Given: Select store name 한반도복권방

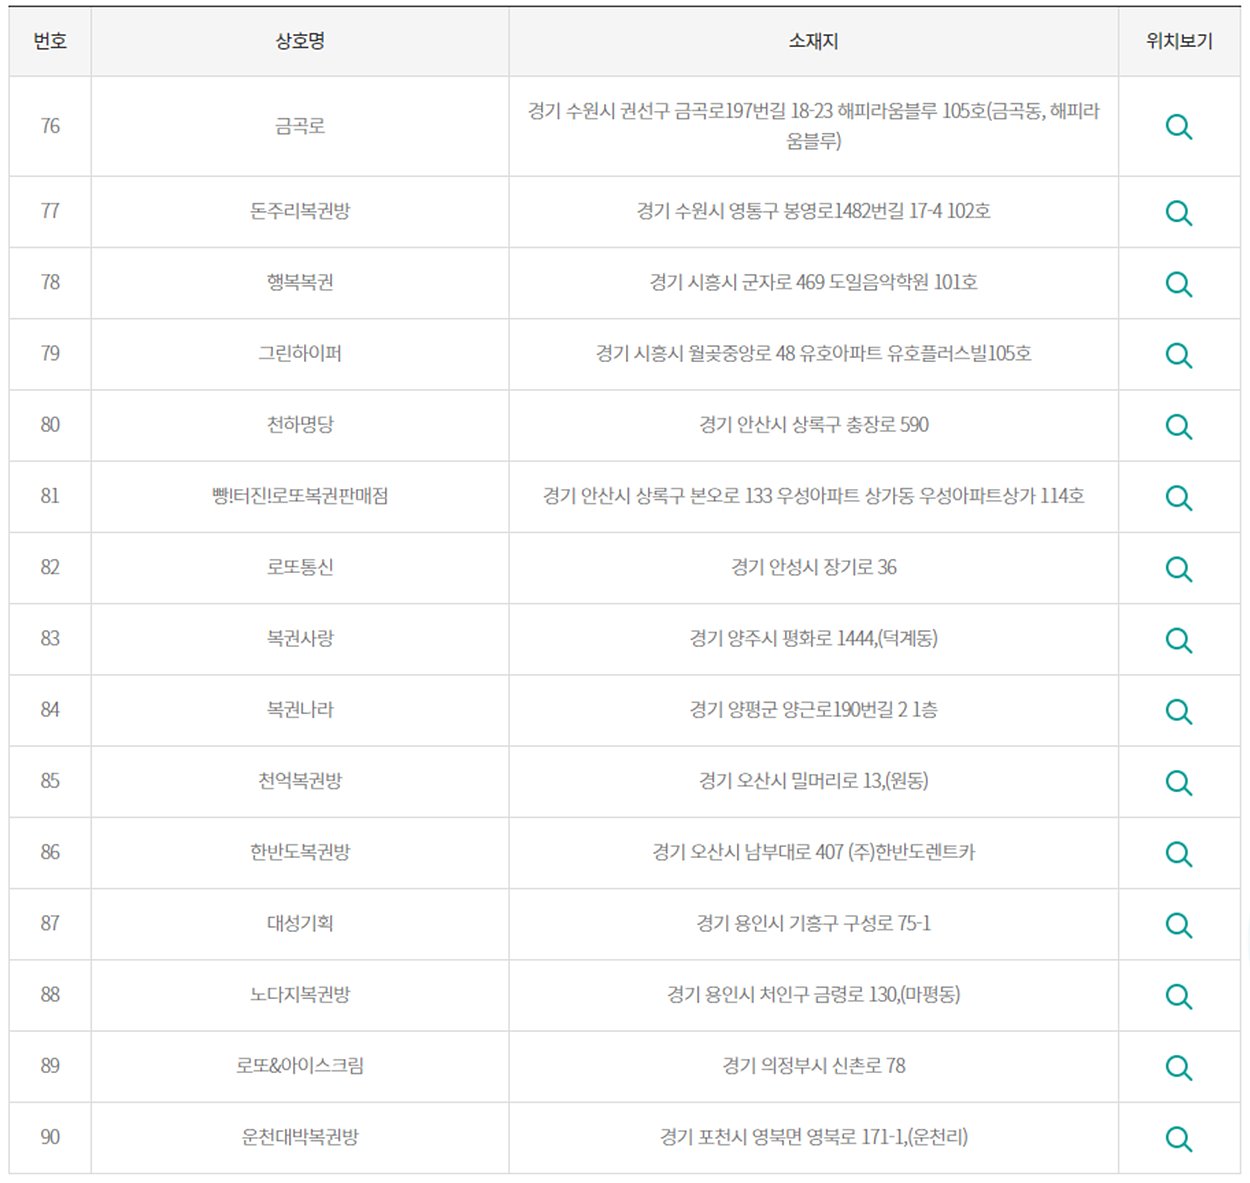Looking at the screenshot, I should point(300,852).
